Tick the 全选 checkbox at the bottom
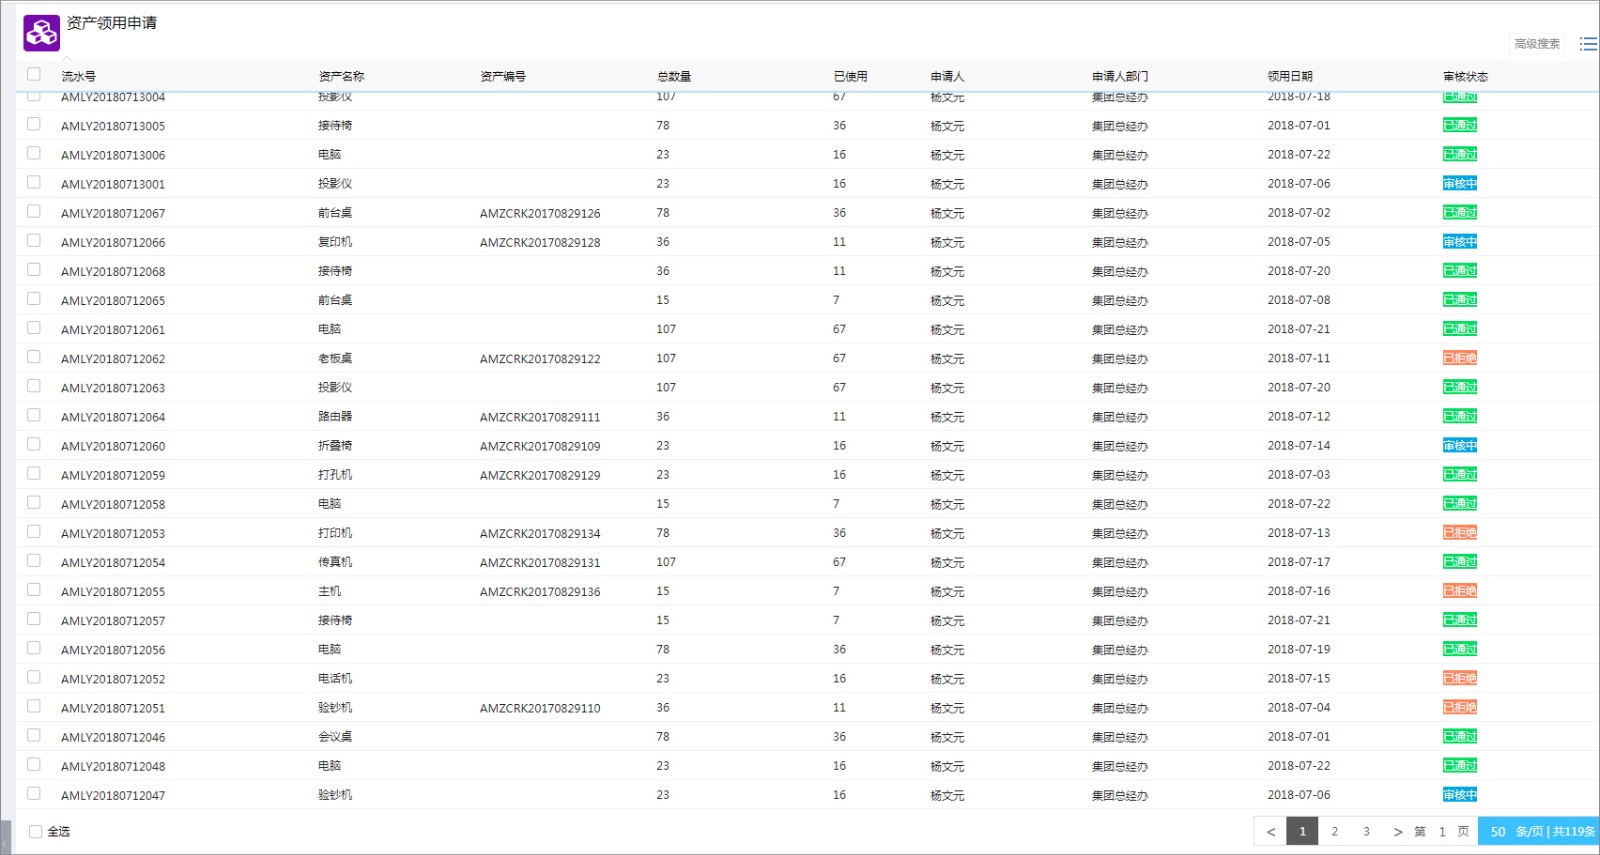The width and height of the screenshot is (1600, 855). 36,831
